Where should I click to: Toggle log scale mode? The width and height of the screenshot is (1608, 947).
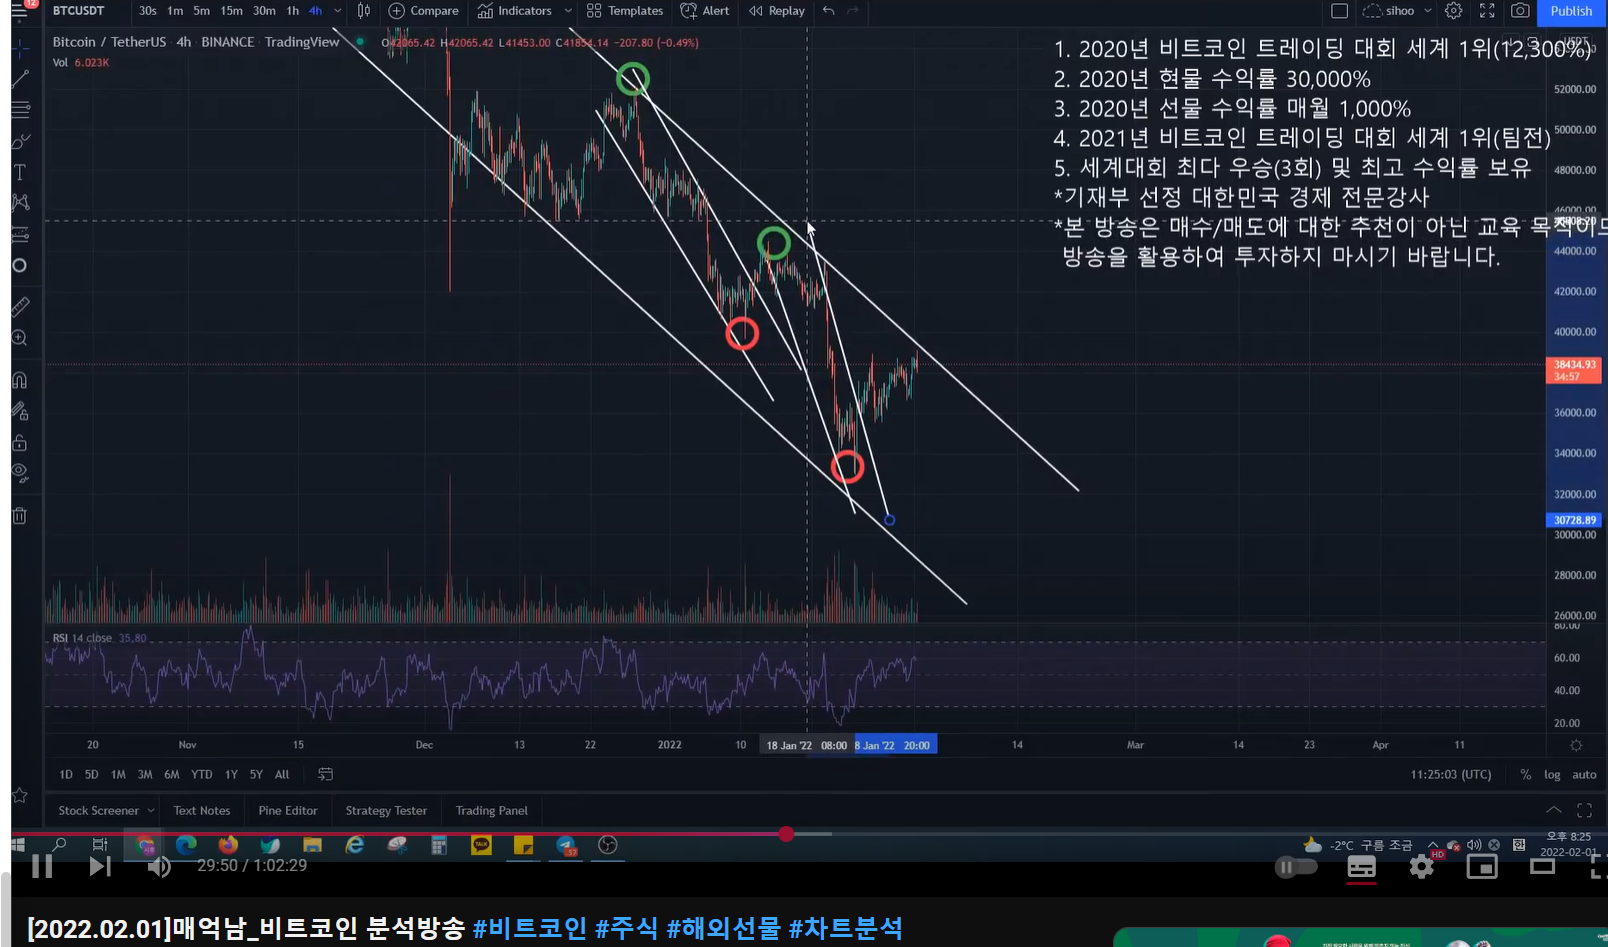point(1552,774)
